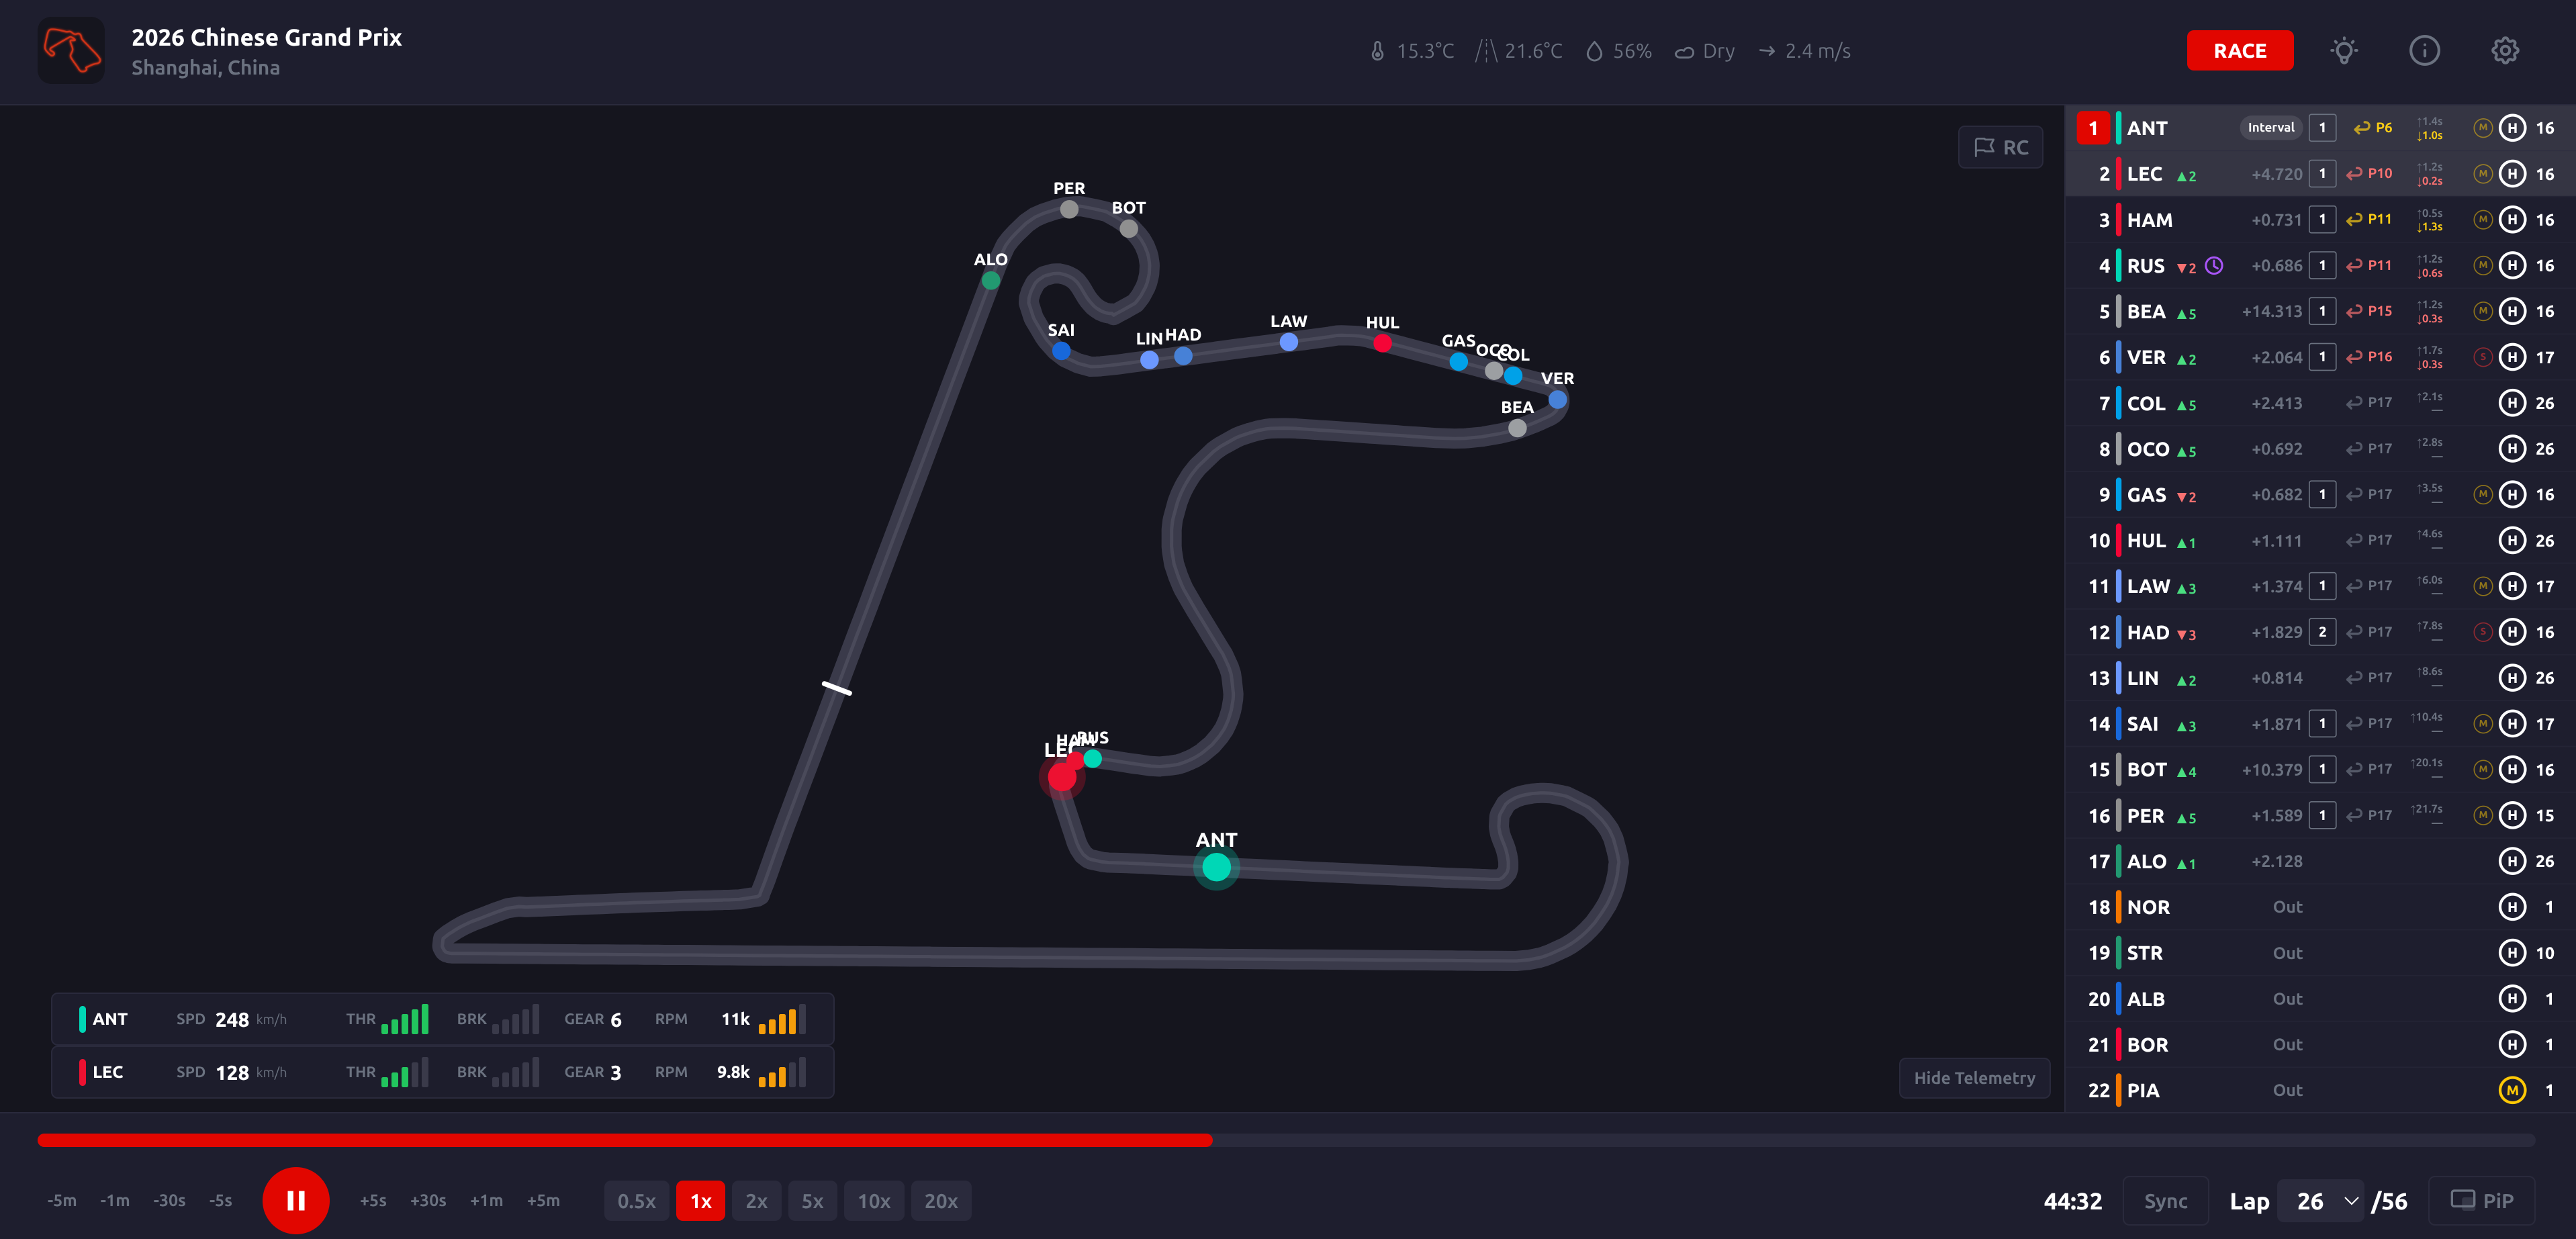The height and width of the screenshot is (1239, 2576).
Task: Click the Shanghai circuit logo icon
Action: pyautogui.click(x=71, y=51)
